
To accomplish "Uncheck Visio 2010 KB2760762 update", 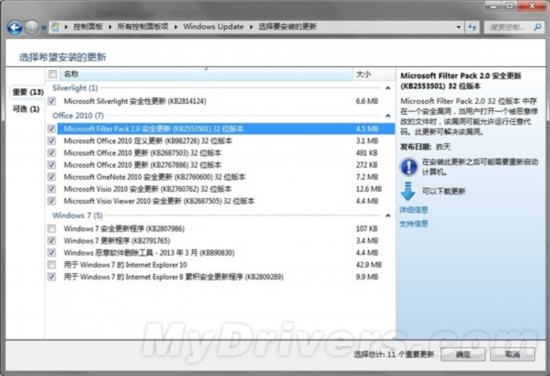I will [x=52, y=189].
